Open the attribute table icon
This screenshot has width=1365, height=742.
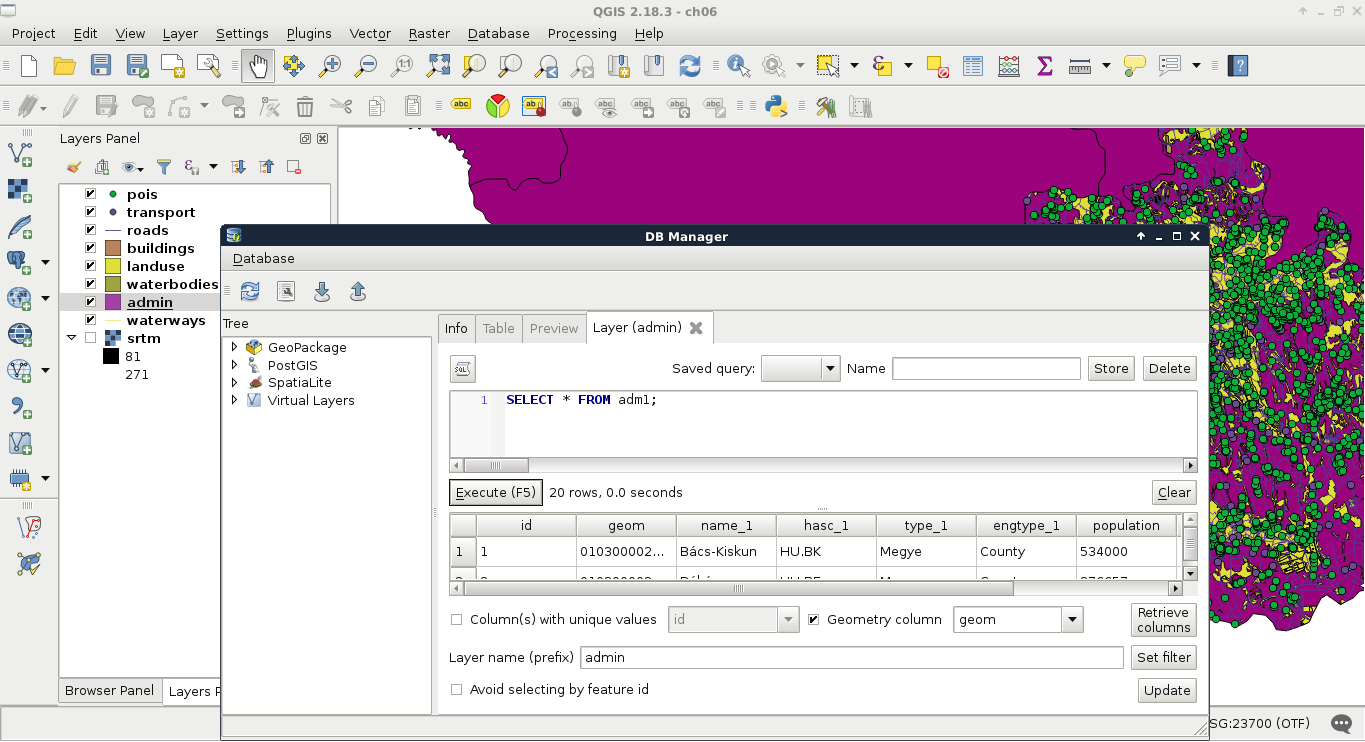pos(972,66)
